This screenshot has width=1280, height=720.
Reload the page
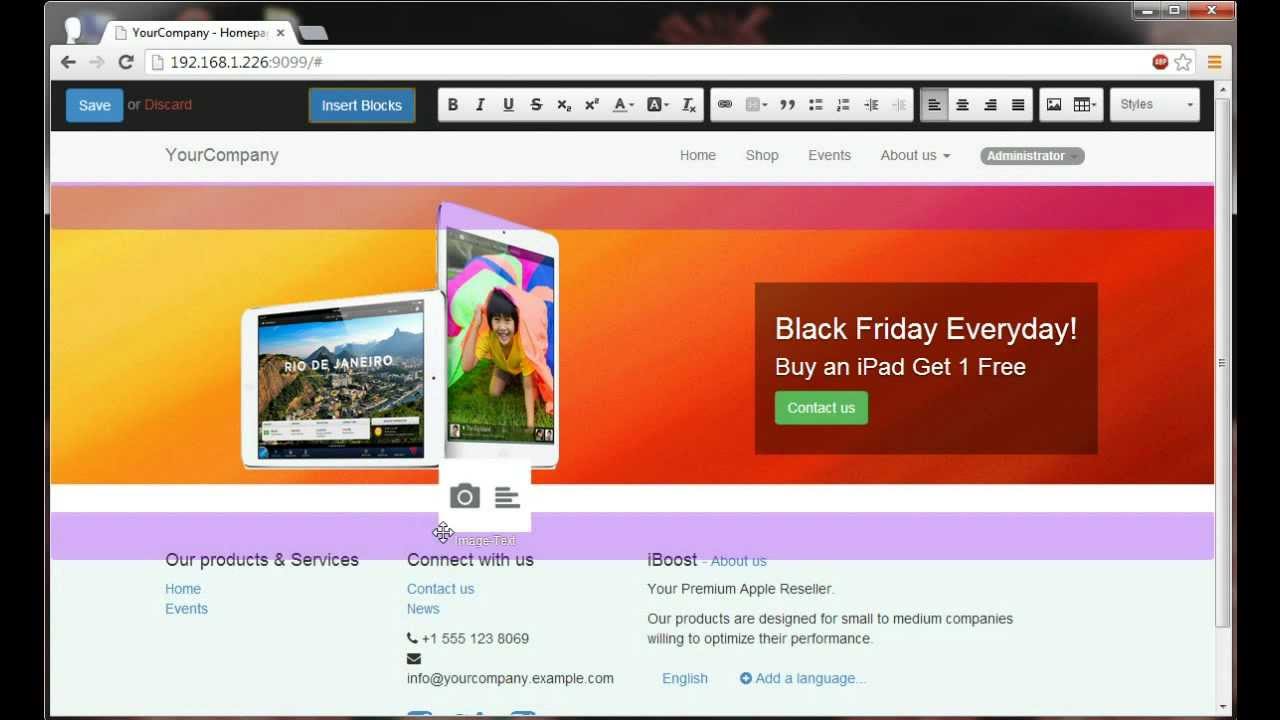pos(126,62)
